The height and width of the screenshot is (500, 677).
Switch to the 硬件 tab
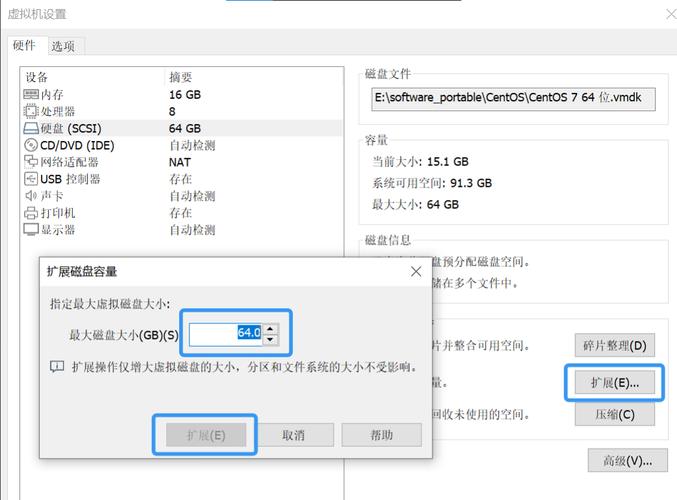[x=24, y=45]
